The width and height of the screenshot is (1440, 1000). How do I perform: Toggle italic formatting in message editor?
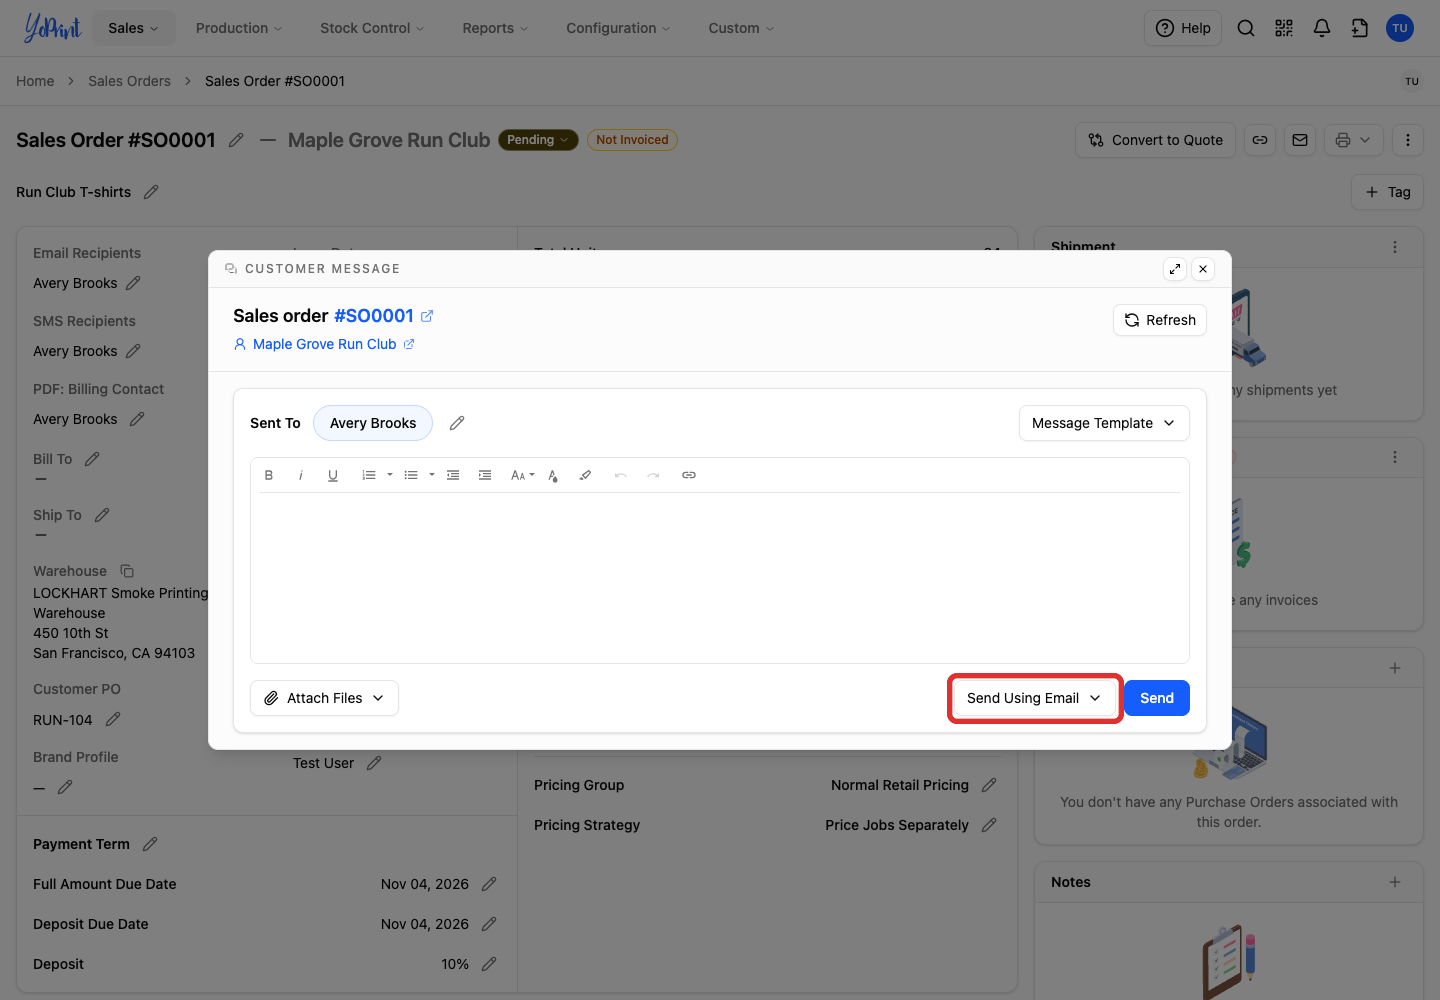(x=300, y=475)
